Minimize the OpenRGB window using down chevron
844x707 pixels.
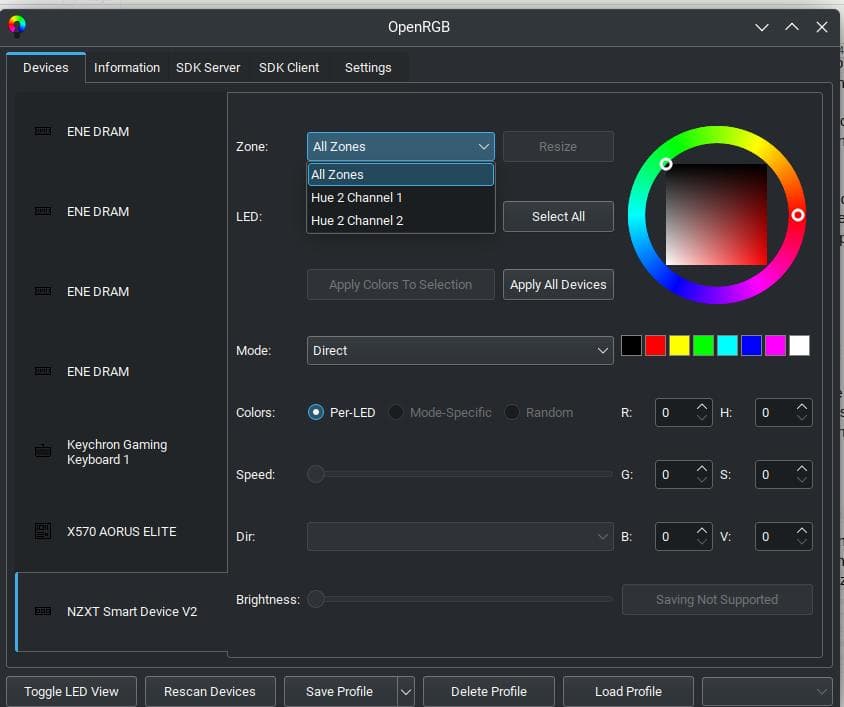point(762,27)
